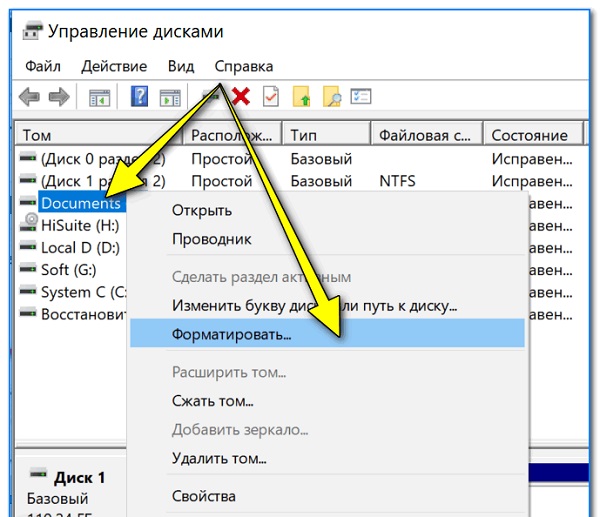Click the Back arrow toolbar icon
This screenshot has width=600, height=517.
coord(29,96)
